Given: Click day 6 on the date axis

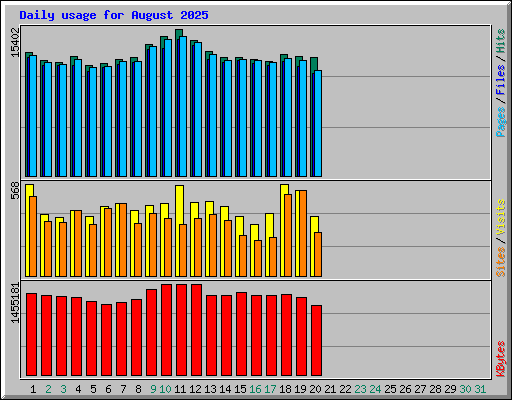Looking at the screenshot, I should 108,389.
